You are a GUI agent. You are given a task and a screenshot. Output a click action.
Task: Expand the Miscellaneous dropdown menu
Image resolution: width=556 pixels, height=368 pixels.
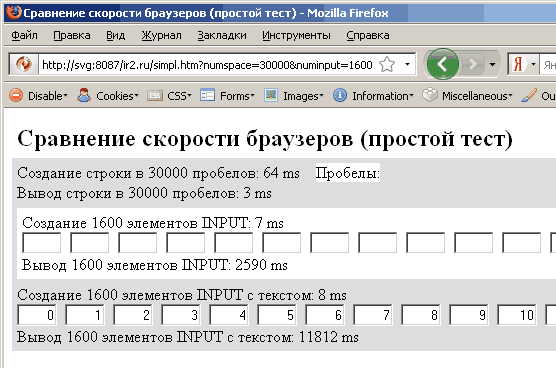[510, 96]
